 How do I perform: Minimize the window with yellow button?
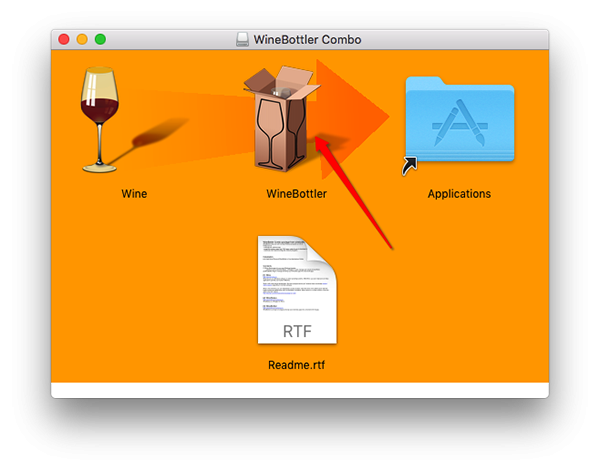pos(82,39)
